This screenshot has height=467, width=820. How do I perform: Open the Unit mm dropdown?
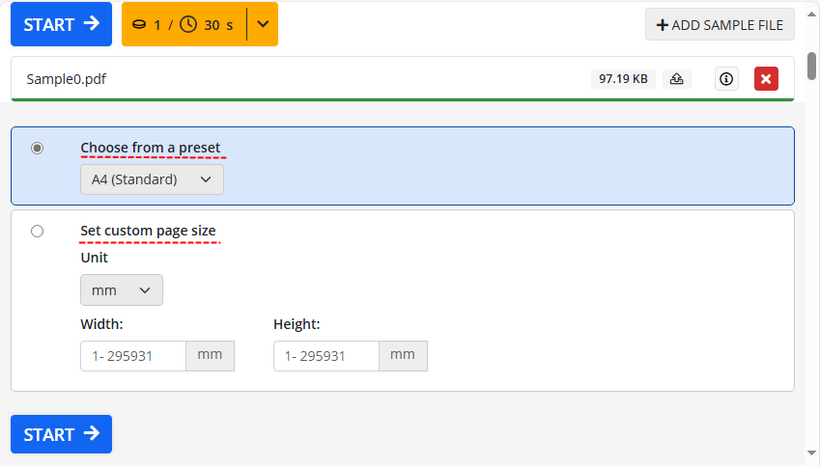tap(121, 290)
